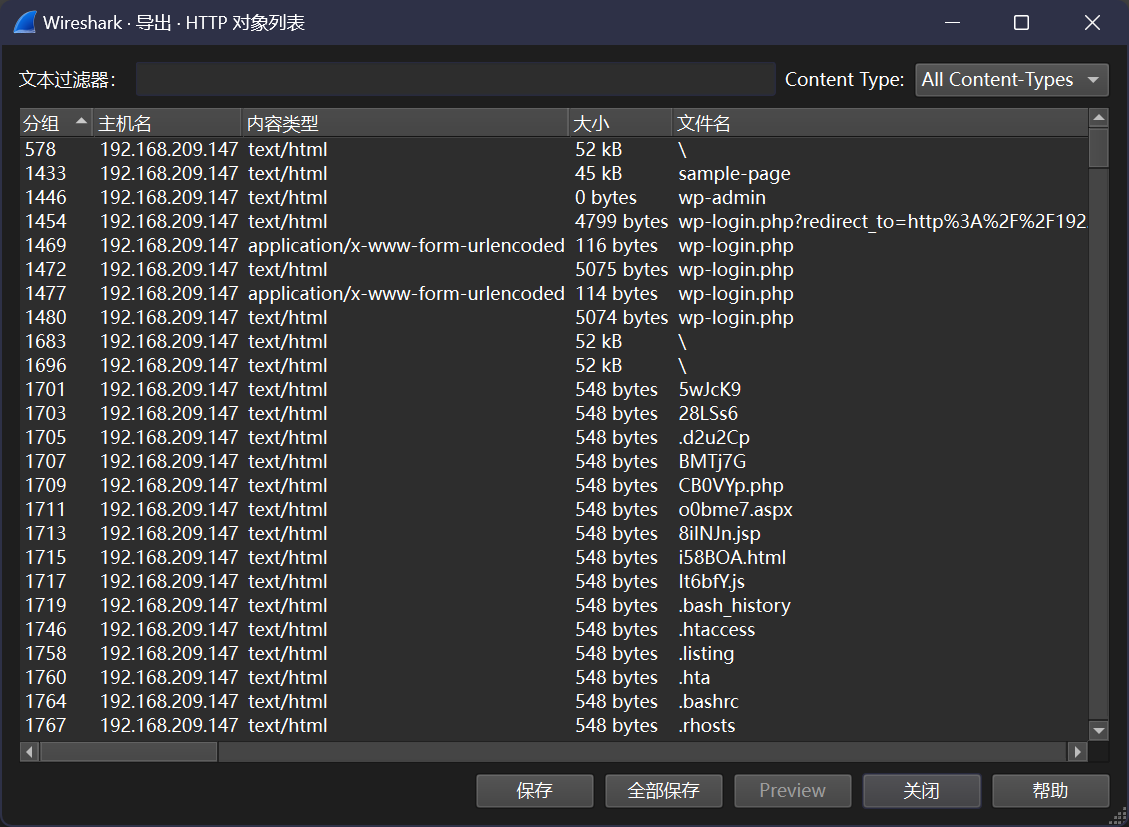This screenshot has width=1129, height=827.
Task: Select the BMTj7G file row
Action: point(554,461)
